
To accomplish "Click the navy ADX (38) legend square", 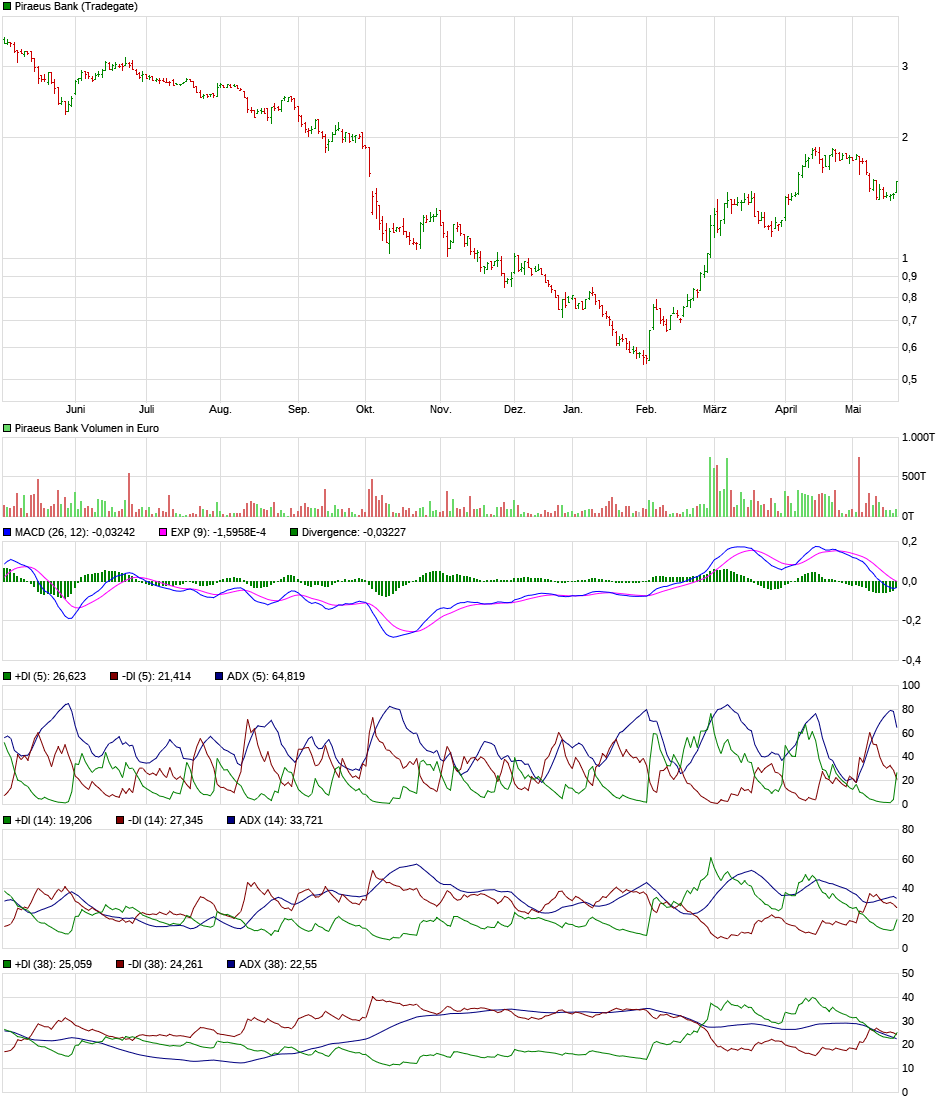I will (x=228, y=965).
